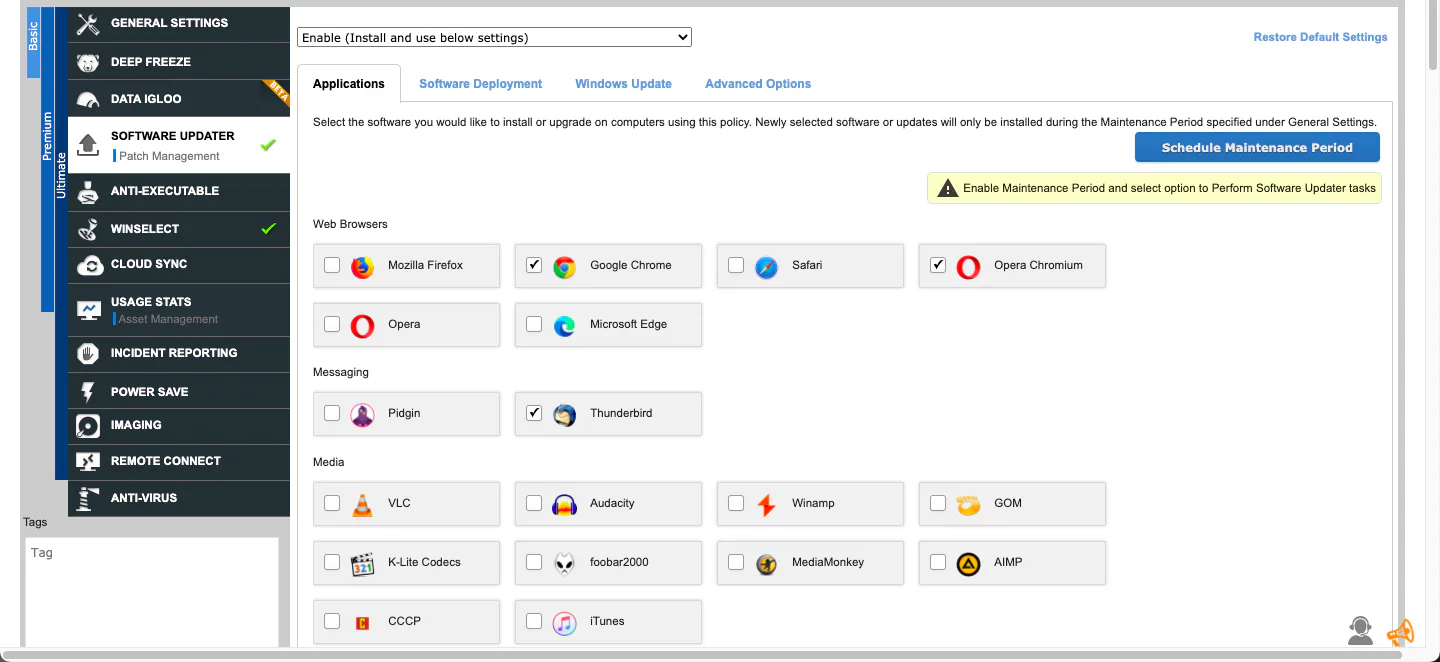
Task: Click the Deep Freeze polar bear icon
Action: pos(88,62)
